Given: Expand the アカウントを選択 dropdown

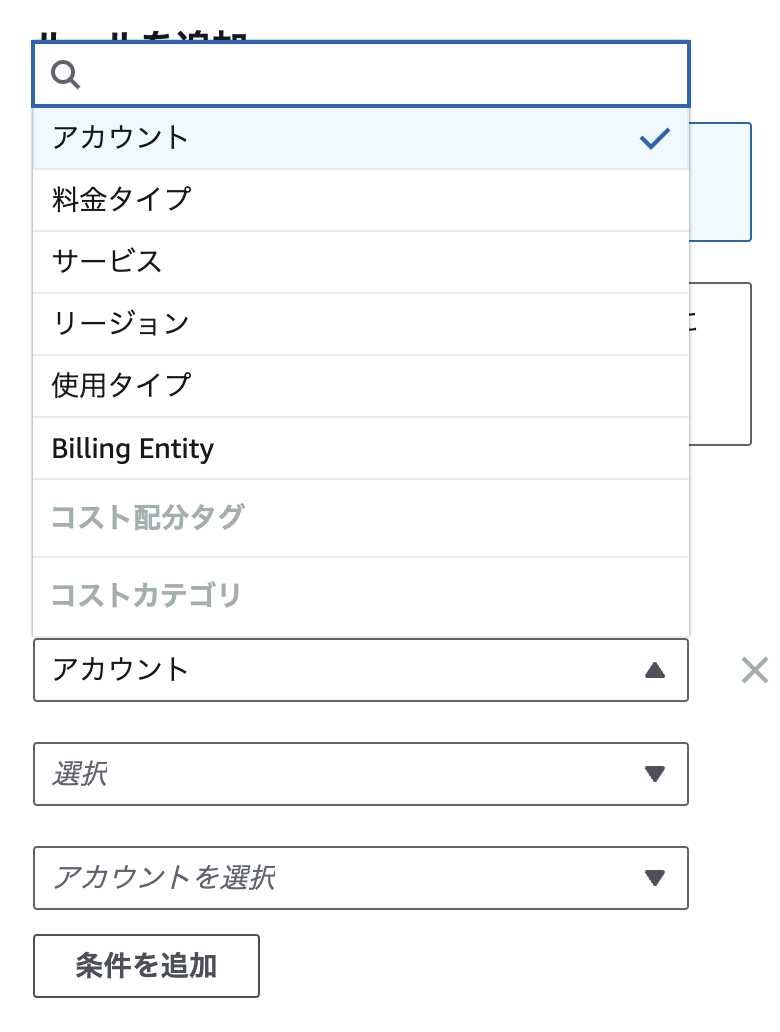Looking at the screenshot, I should click(361, 878).
